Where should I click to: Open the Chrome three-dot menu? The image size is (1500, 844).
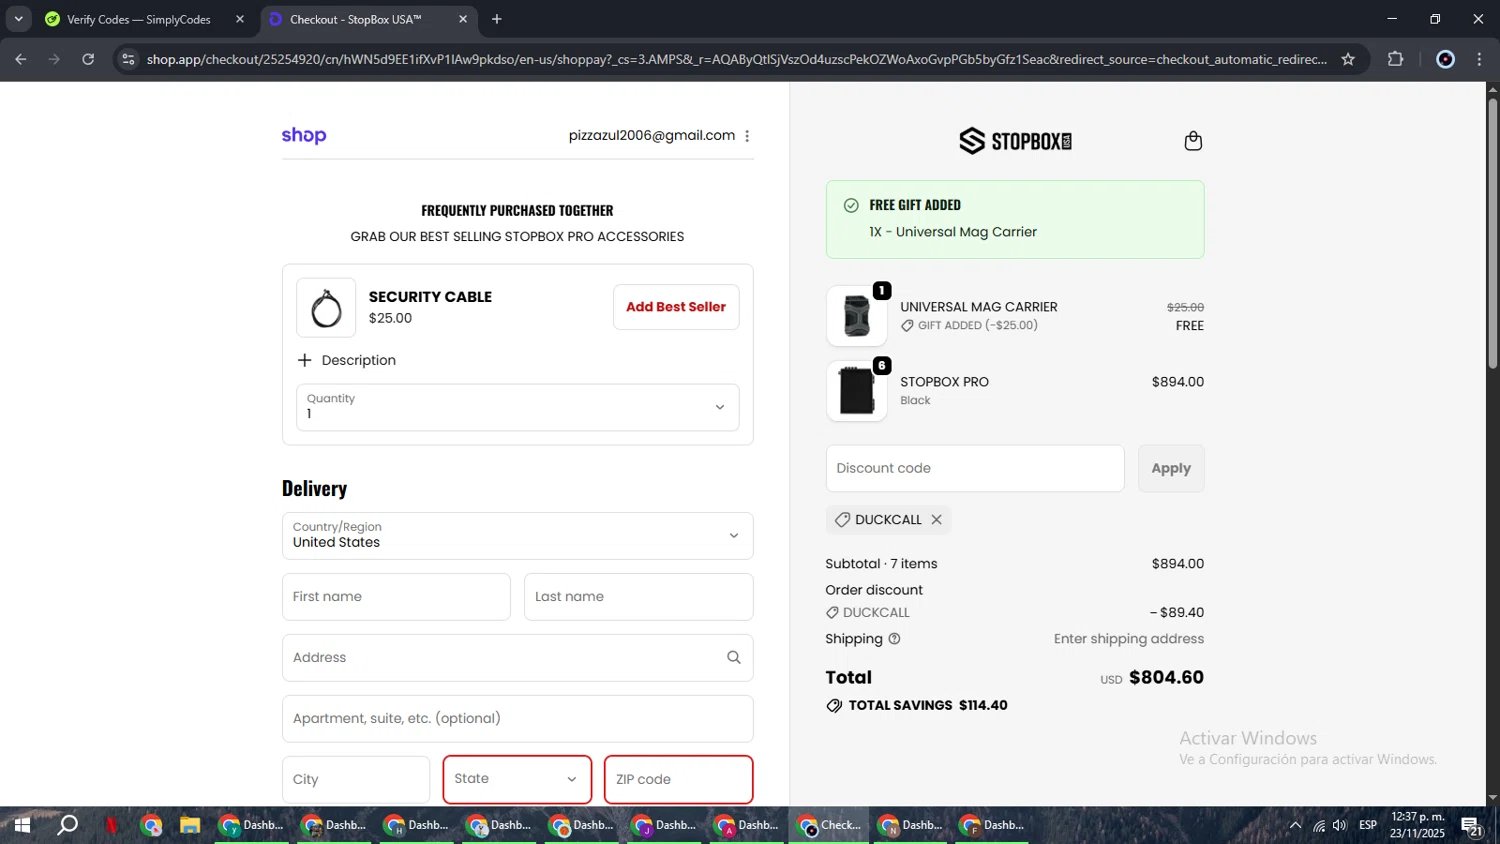1480,60
